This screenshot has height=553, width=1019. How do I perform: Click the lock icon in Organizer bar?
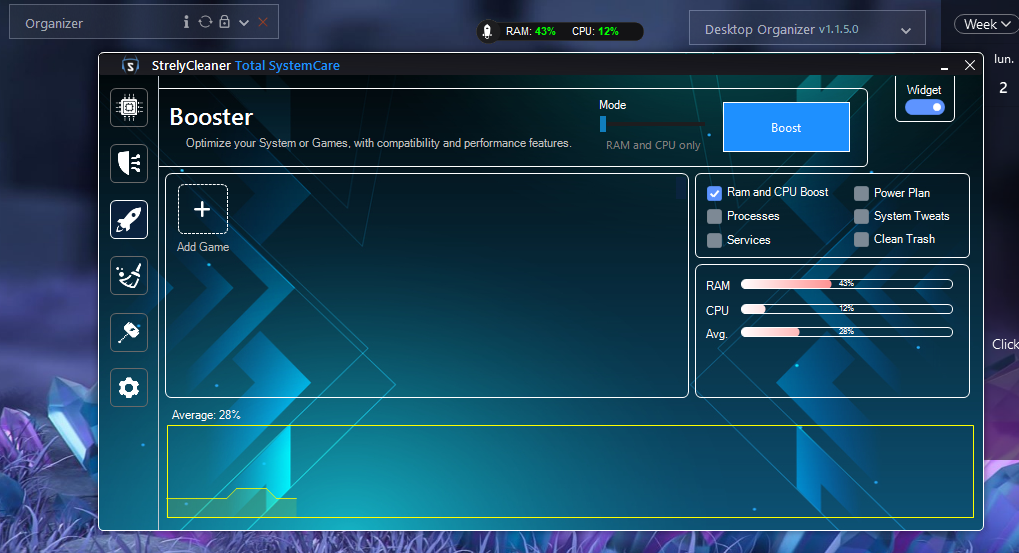(x=224, y=22)
